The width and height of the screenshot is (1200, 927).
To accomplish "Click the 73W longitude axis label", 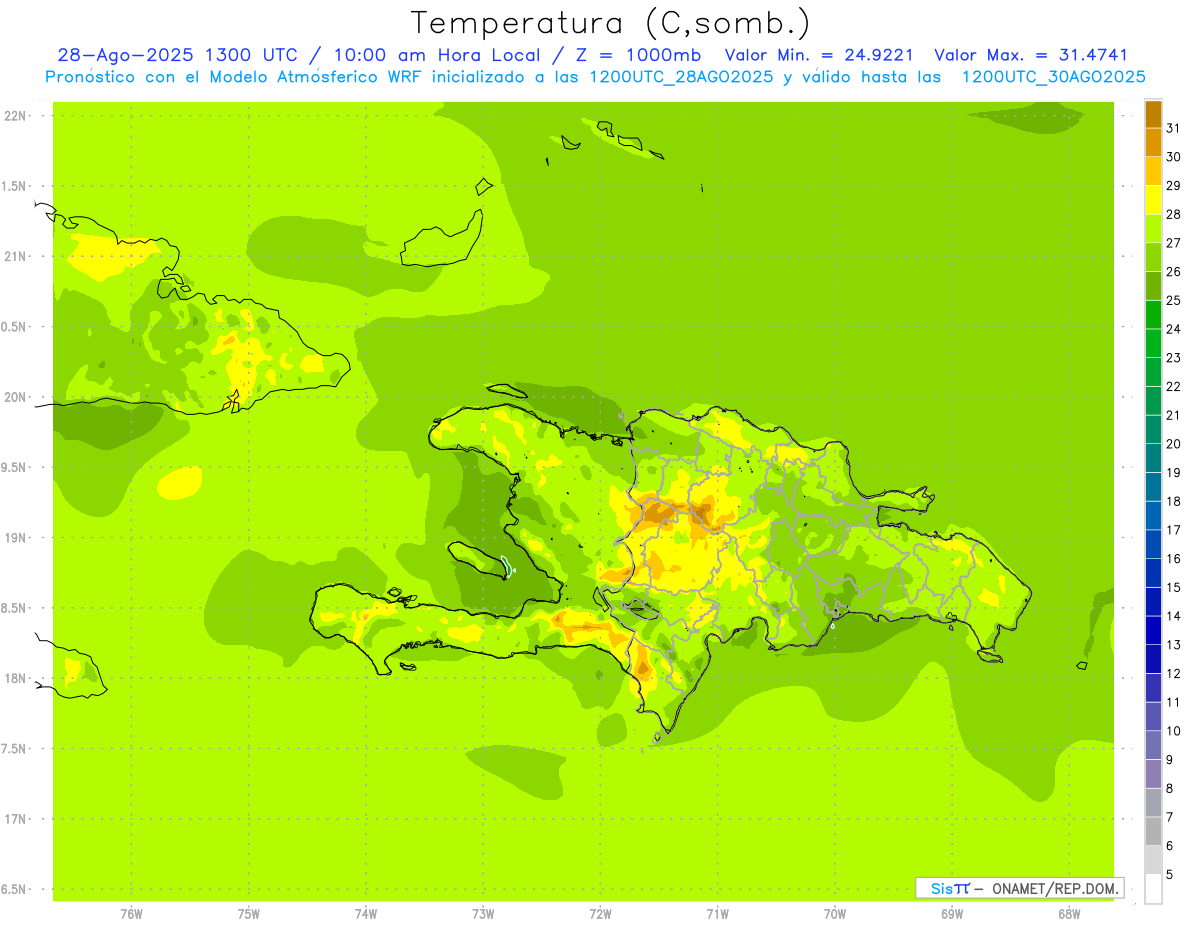I will tap(483, 913).
